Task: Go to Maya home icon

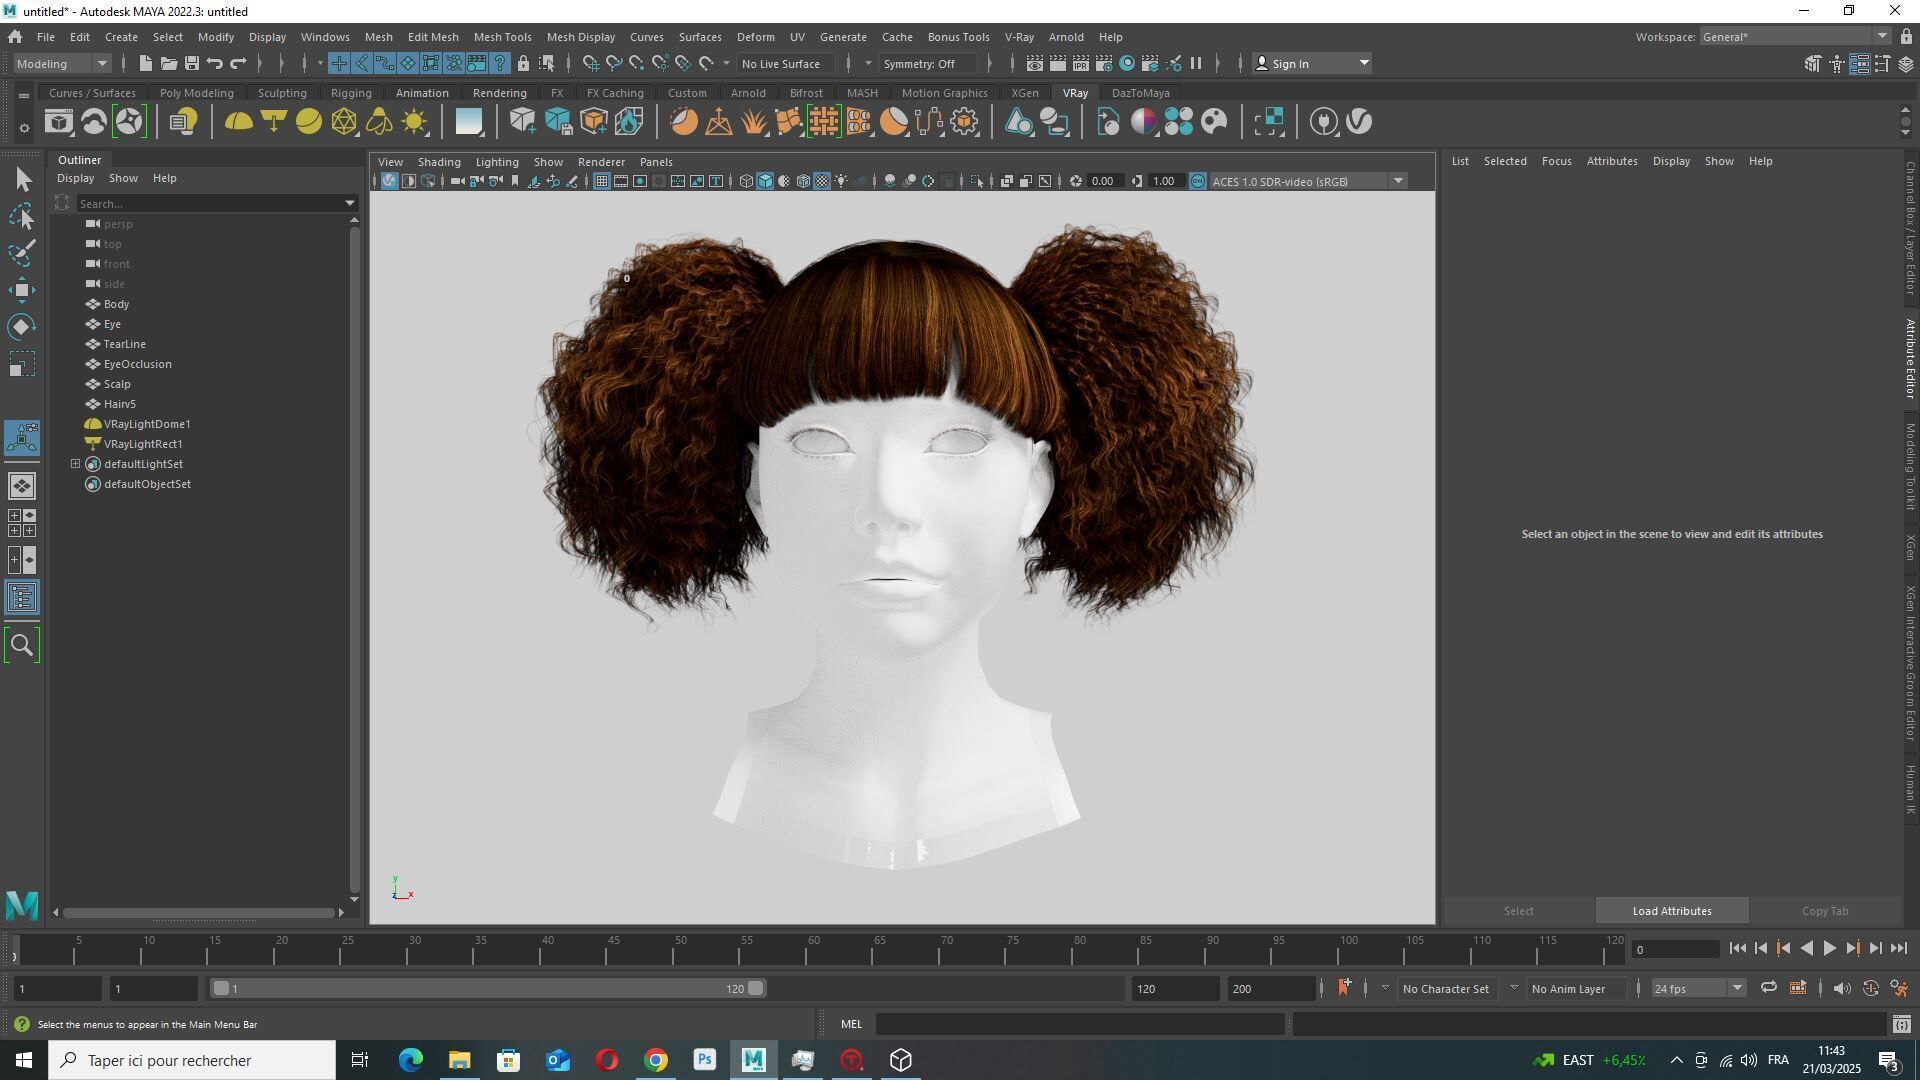Action: click(15, 37)
